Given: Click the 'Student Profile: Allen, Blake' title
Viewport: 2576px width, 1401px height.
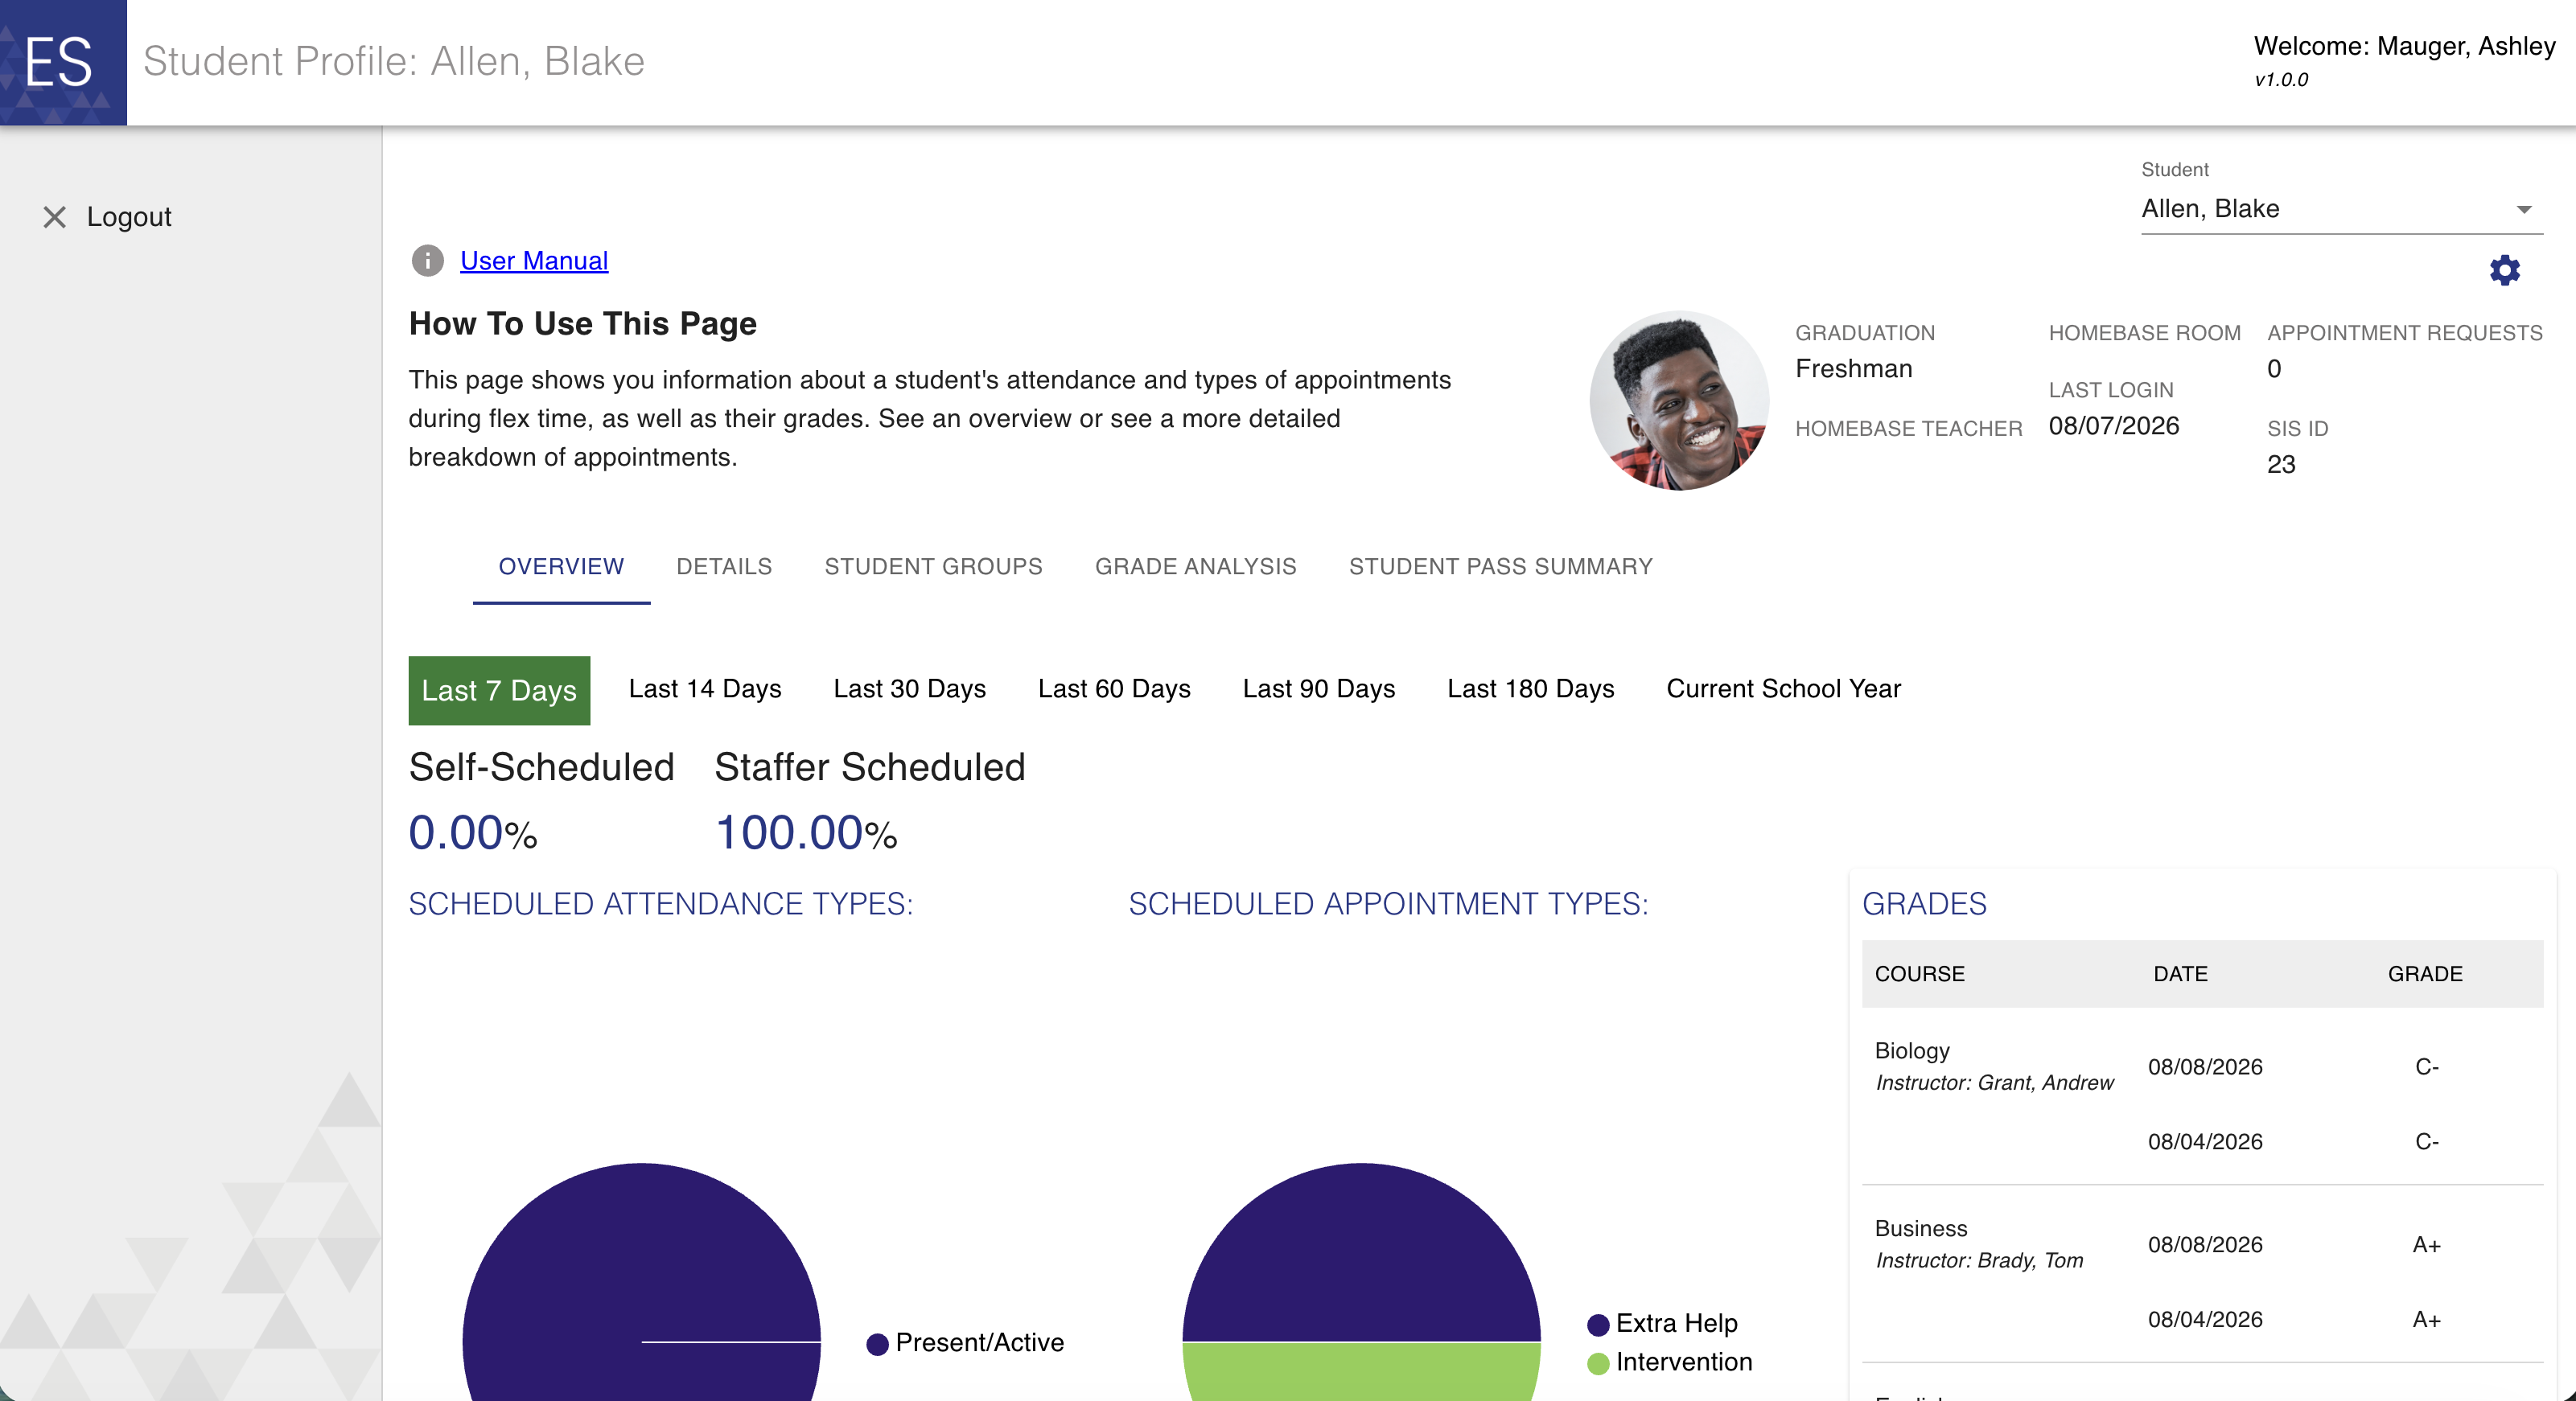Looking at the screenshot, I should pos(394,62).
